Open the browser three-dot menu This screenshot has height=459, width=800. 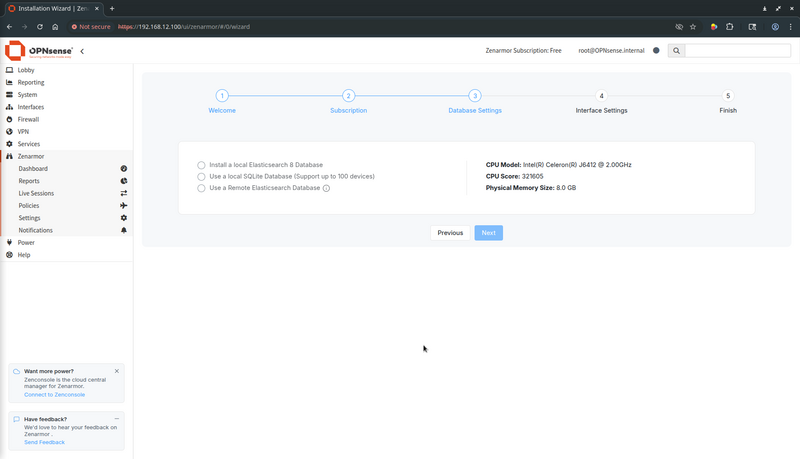point(790,27)
